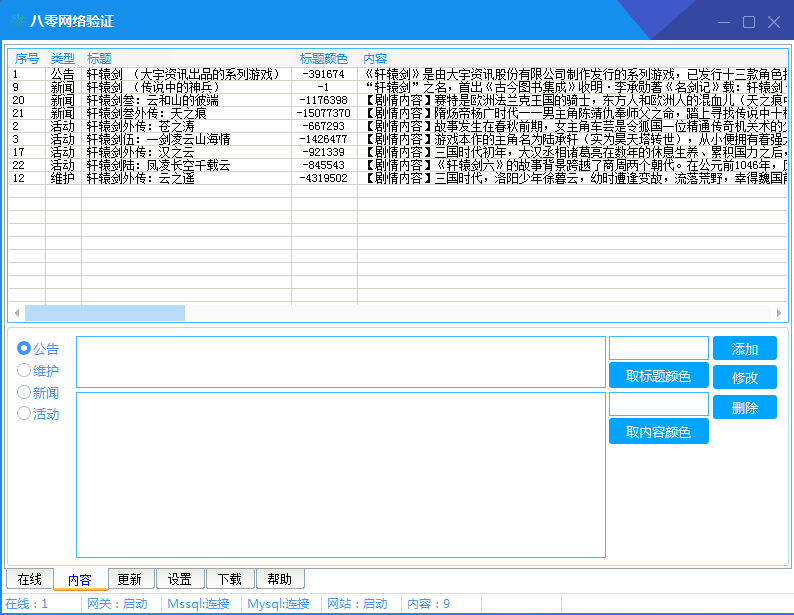Click content cell starting 《轩辕剑》是由大宇资讯
Image resolution: width=794 pixels, height=615 pixels.
[x=573, y=74]
